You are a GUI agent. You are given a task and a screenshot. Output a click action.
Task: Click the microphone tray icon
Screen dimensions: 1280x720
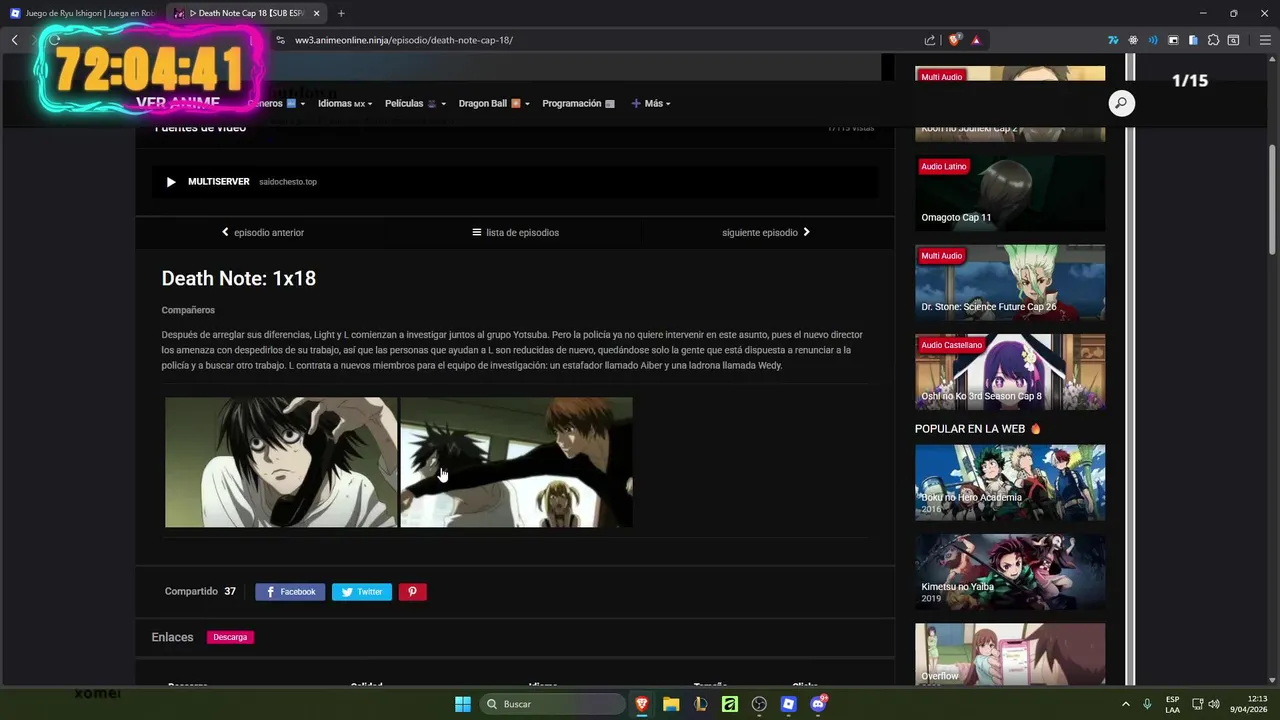1147,704
